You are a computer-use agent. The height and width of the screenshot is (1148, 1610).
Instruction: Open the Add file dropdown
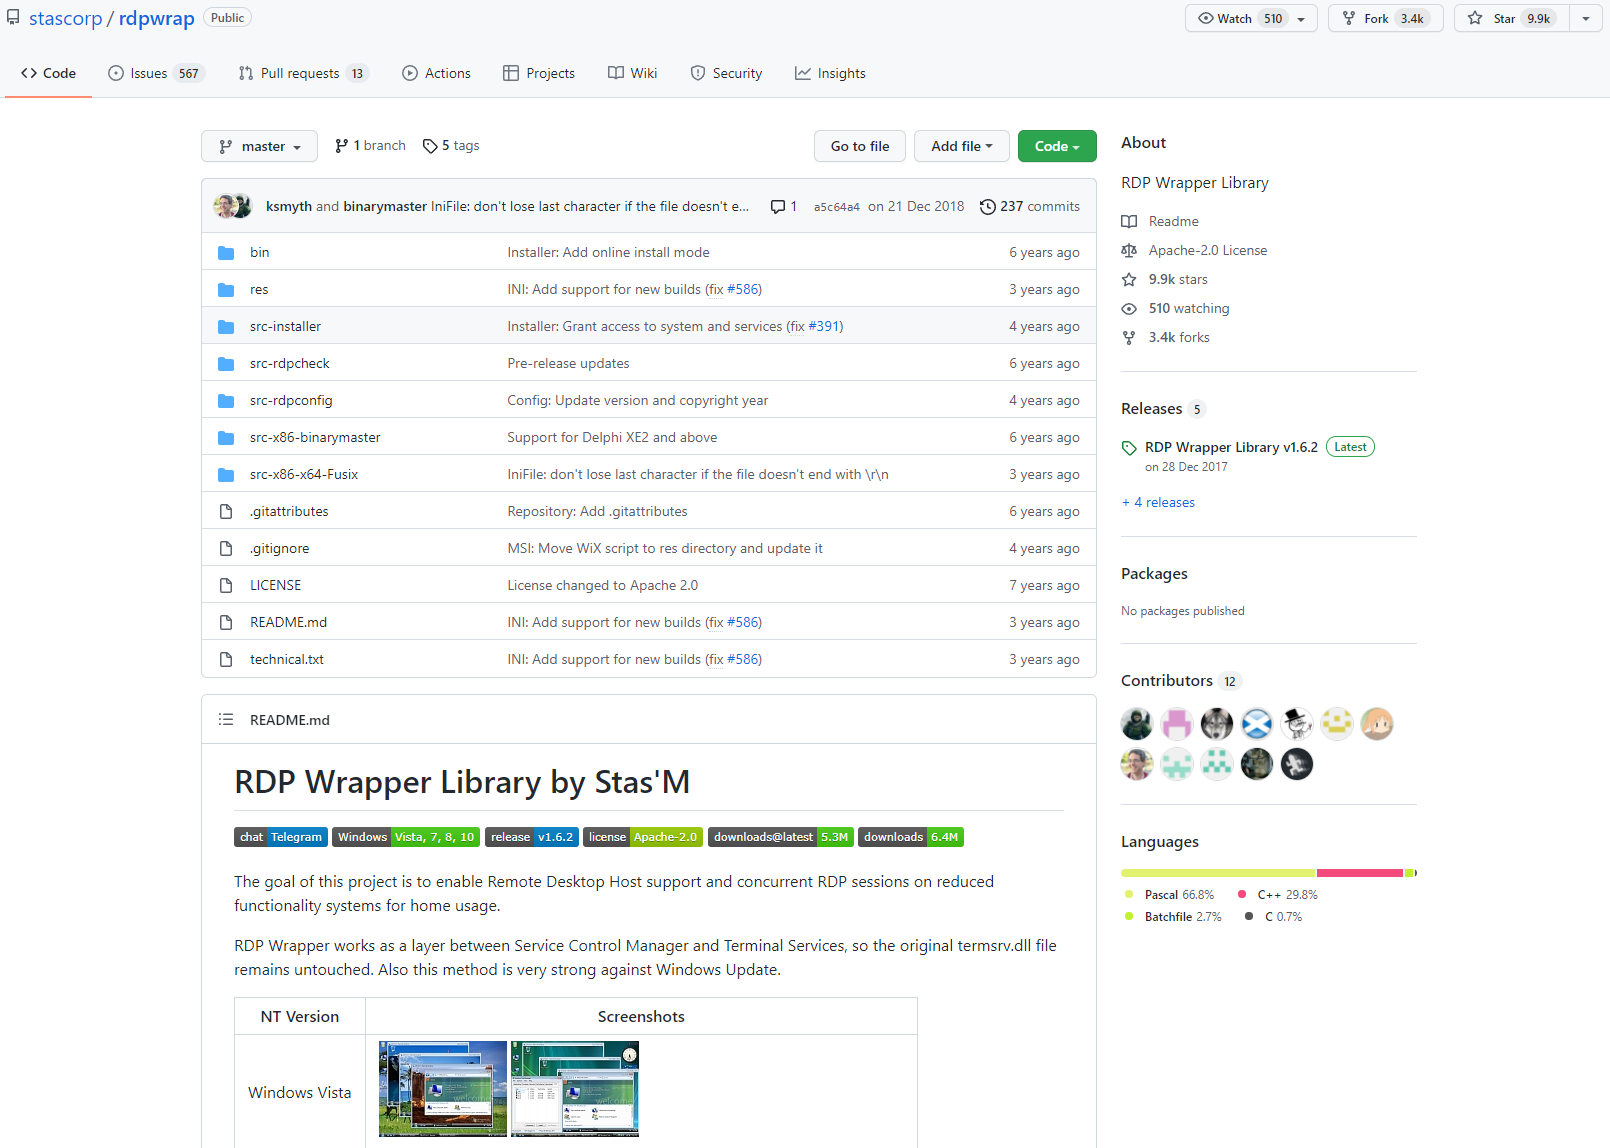[961, 146]
